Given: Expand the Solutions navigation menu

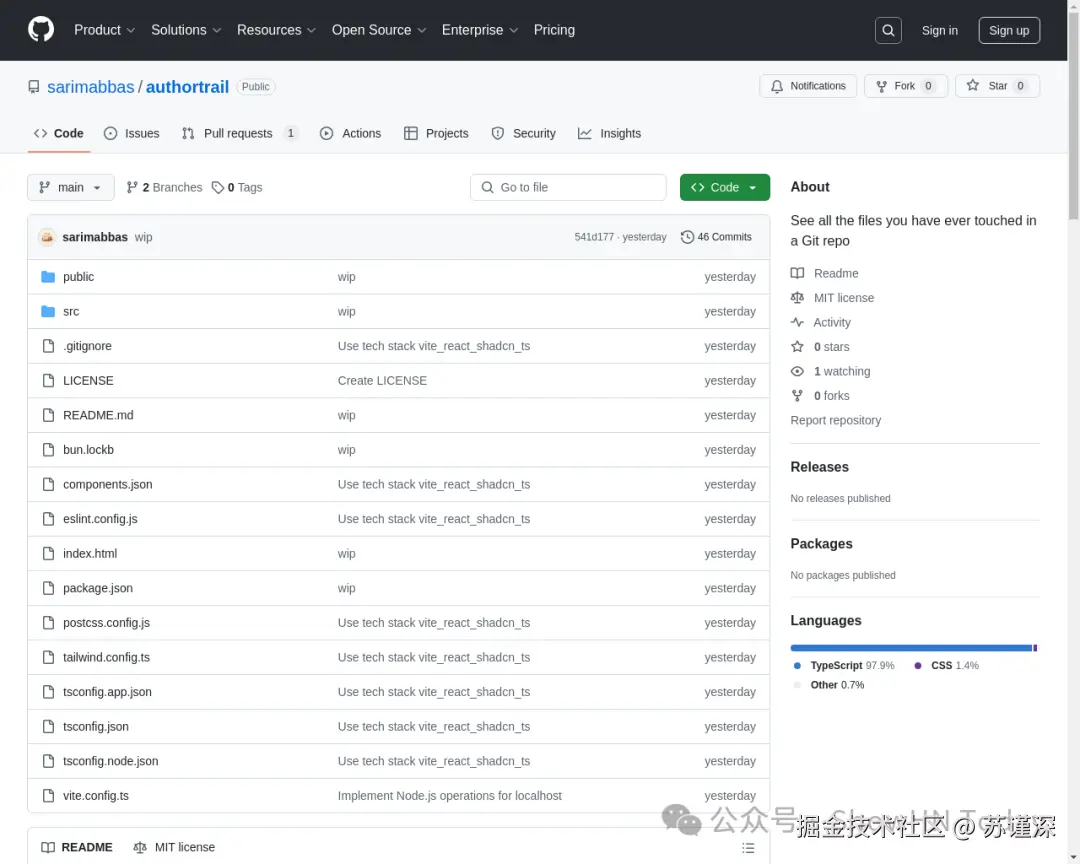Looking at the screenshot, I should tap(186, 30).
